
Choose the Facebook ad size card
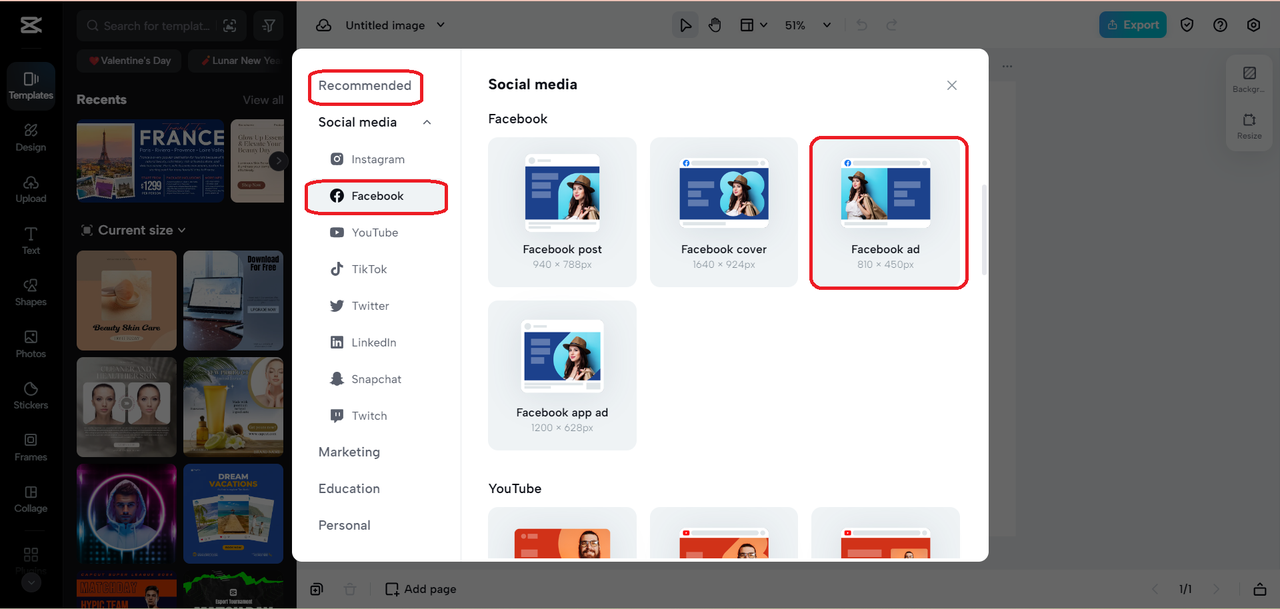click(x=886, y=212)
